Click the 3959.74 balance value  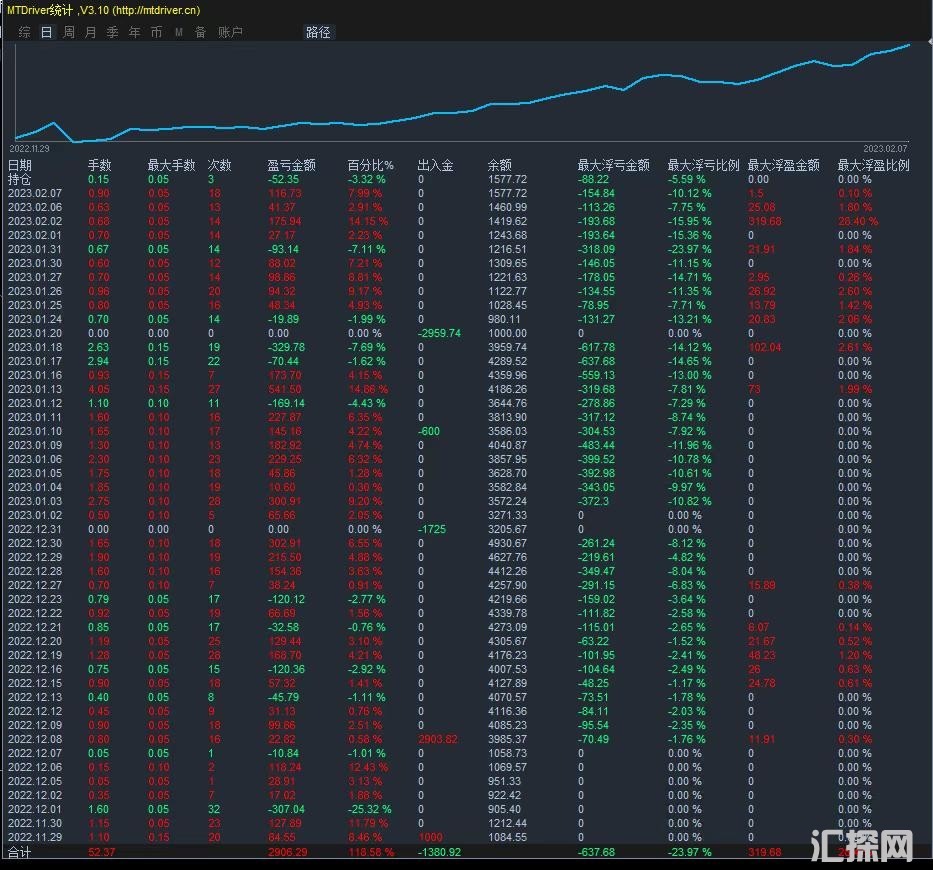pos(507,348)
